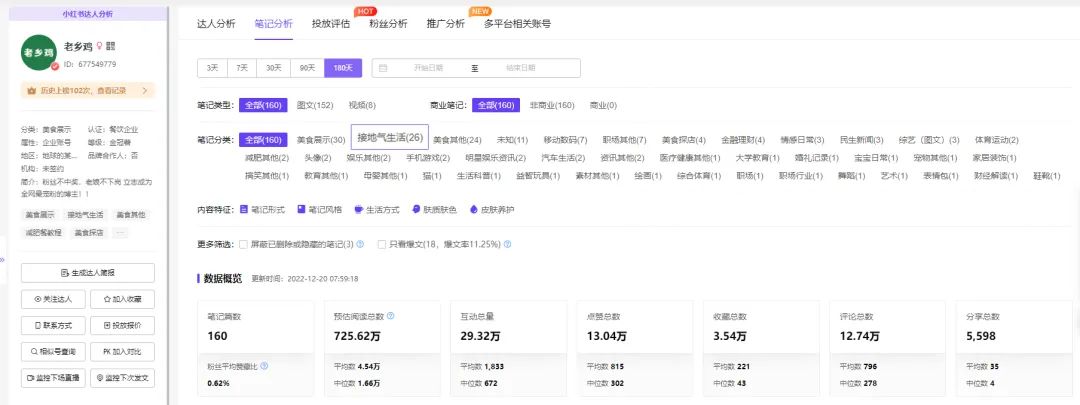Click the calendar icon in the date range picker
The width and height of the screenshot is (1080, 405).
(x=383, y=68)
